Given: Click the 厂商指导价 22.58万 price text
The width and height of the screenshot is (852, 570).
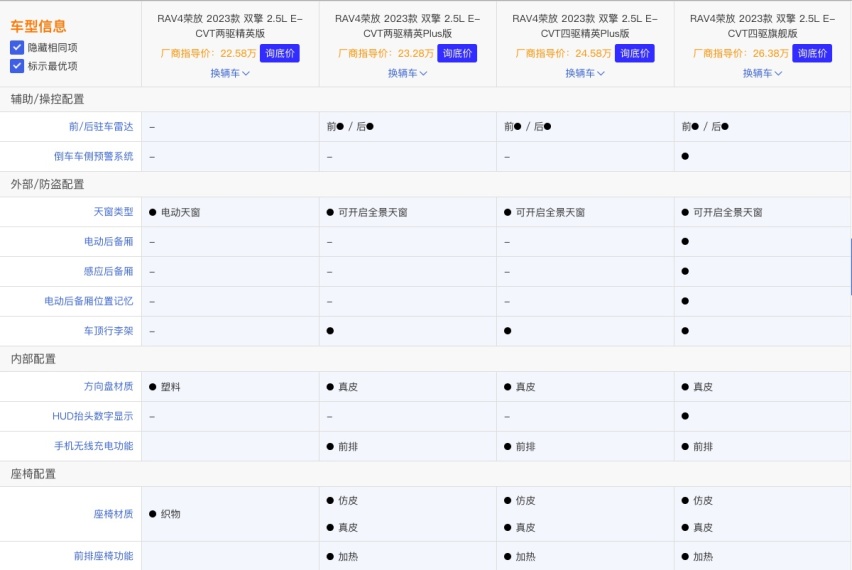Looking at the screenshot, I should coord(208,53).
